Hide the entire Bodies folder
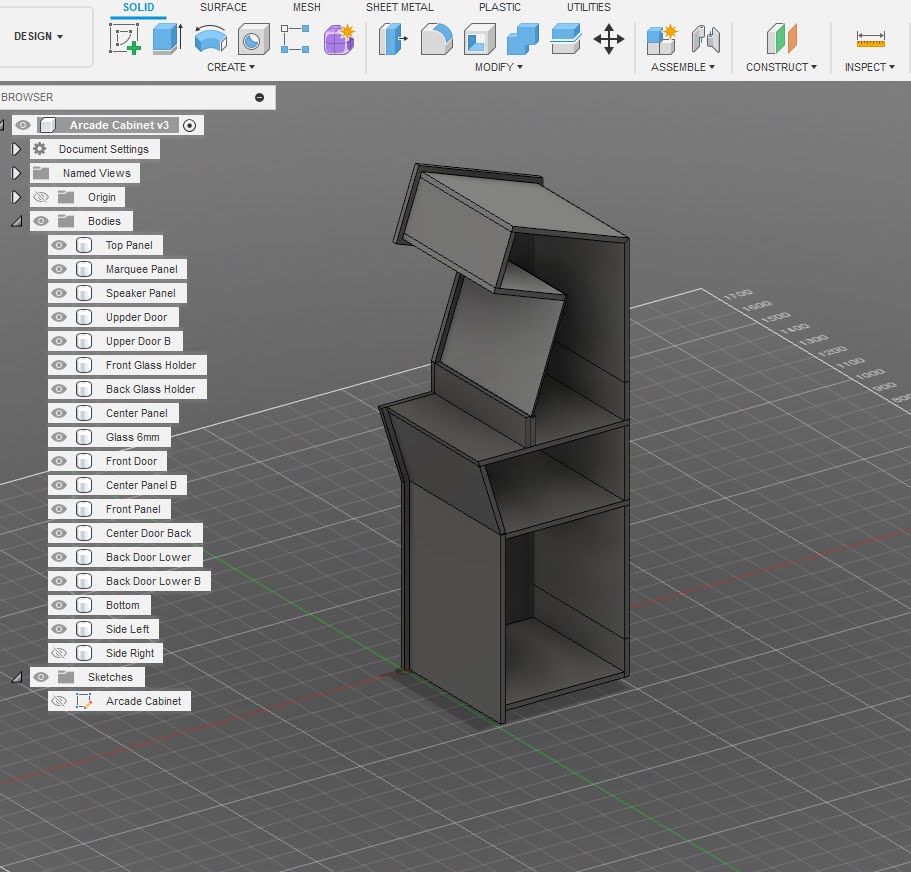The image size is (911, 872). (x=41, y=221)
